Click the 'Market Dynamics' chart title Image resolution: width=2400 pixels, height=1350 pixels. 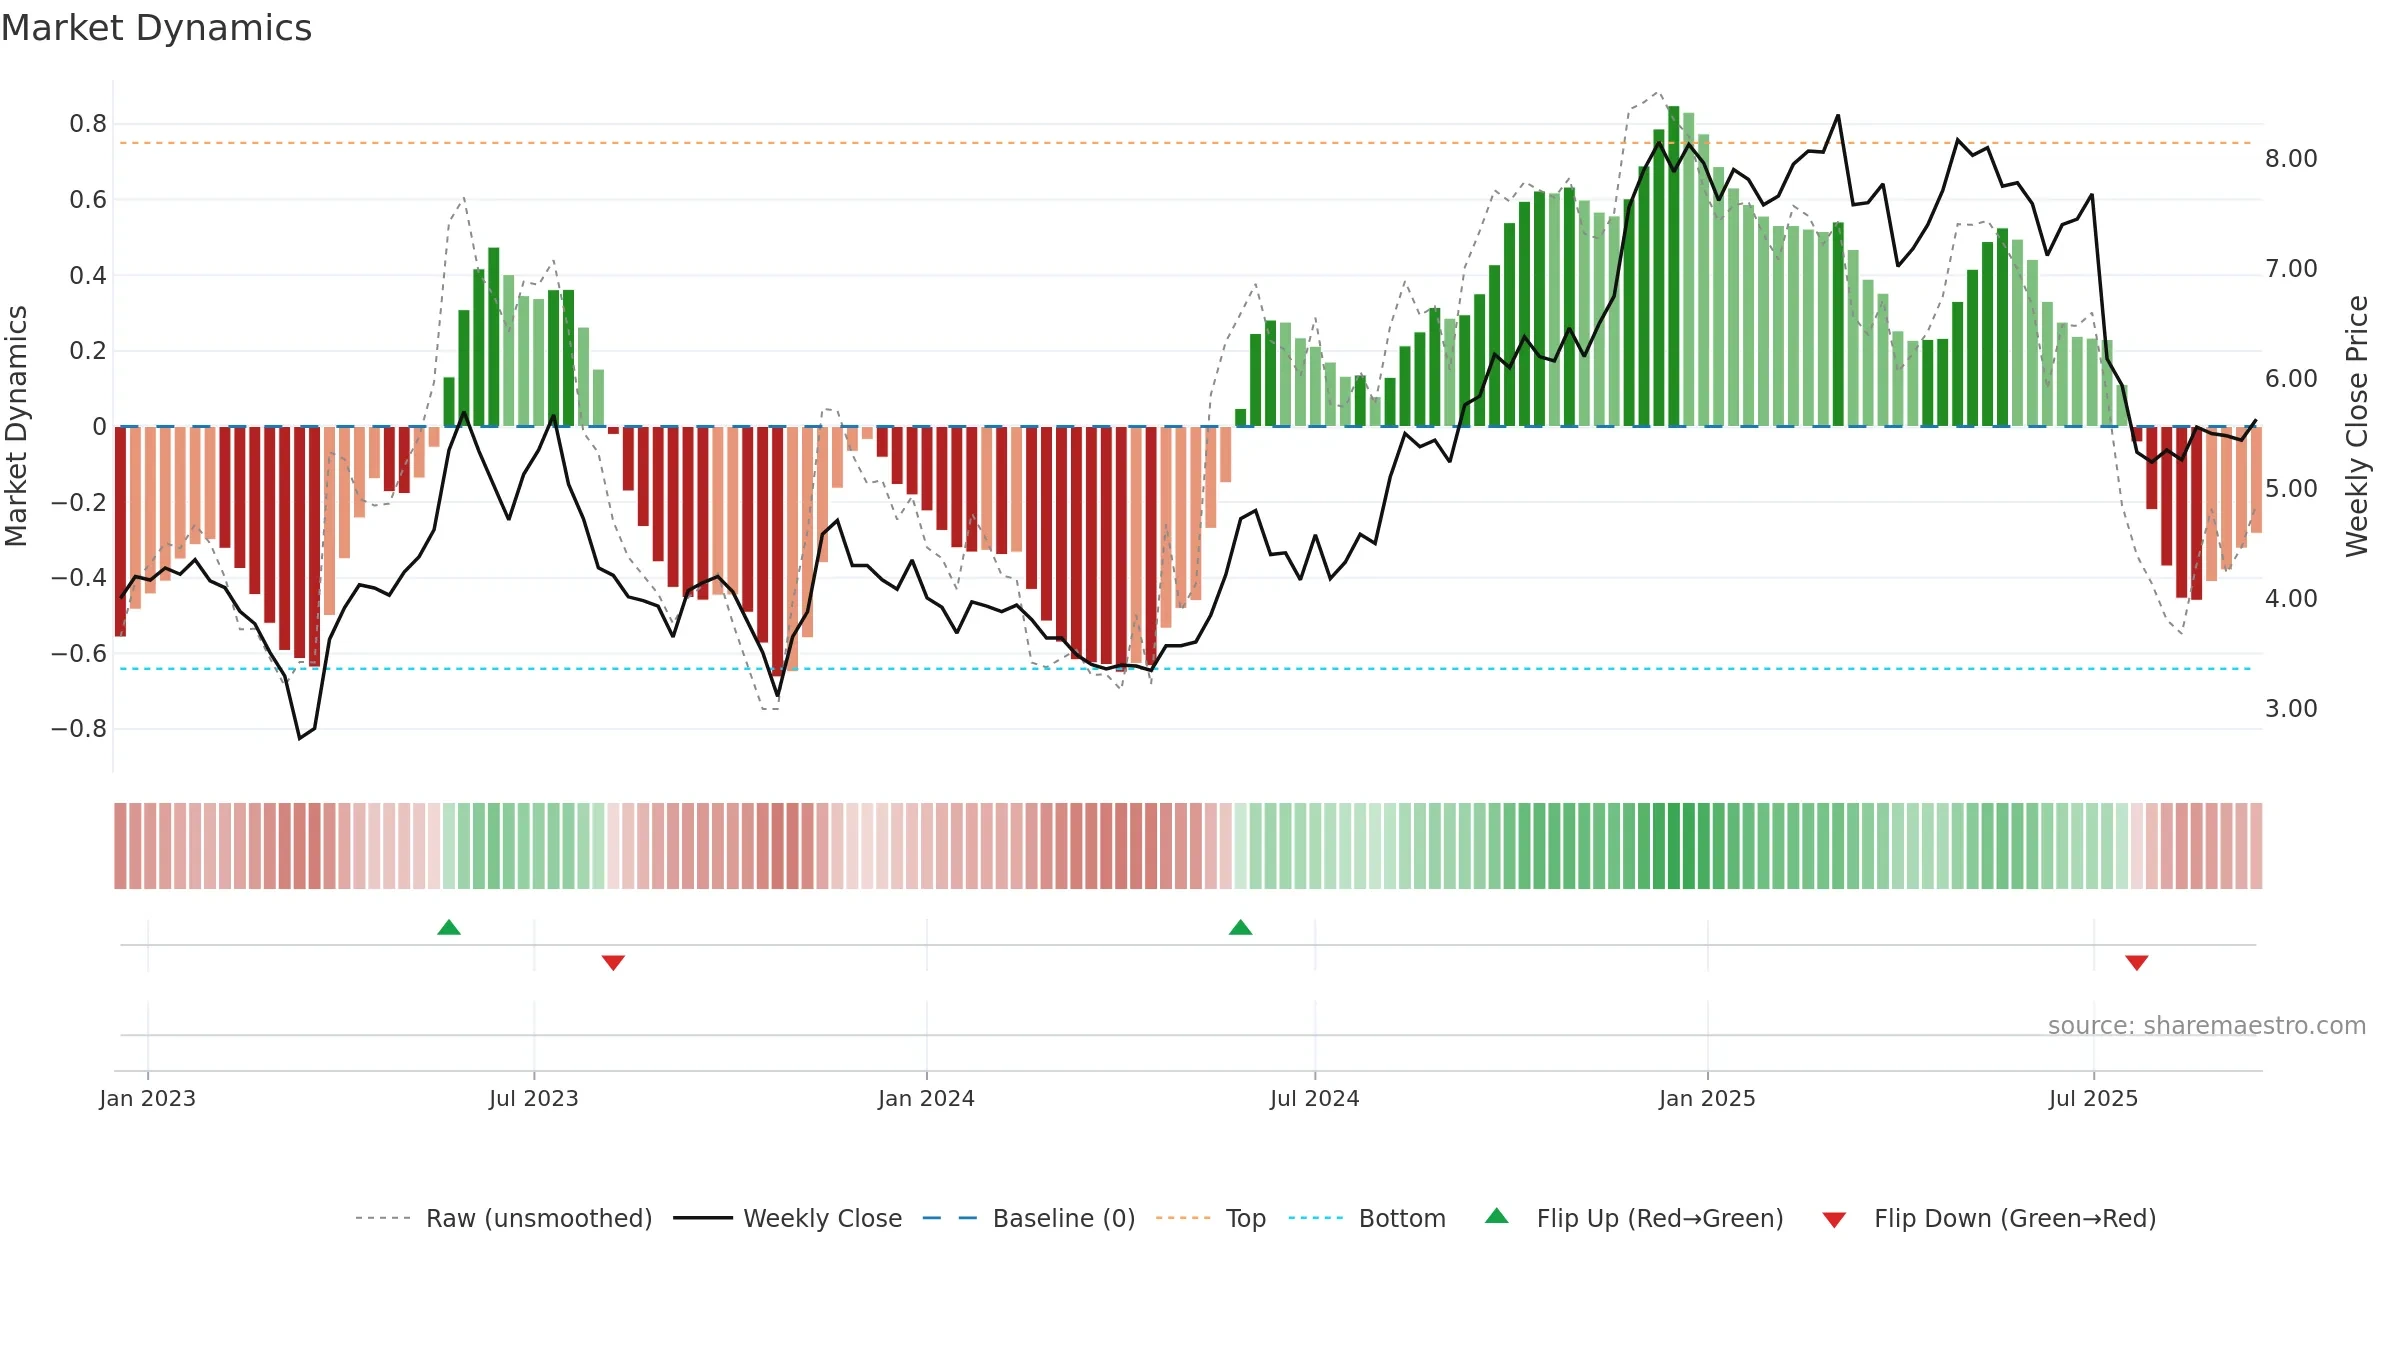tap(157, 28)
